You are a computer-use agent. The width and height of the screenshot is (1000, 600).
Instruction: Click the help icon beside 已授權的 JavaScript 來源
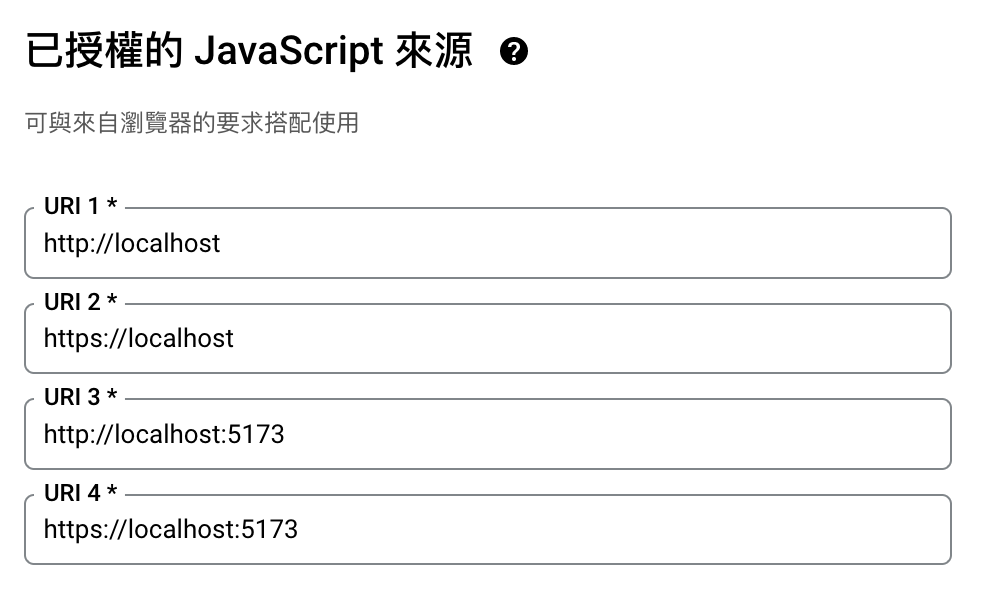tap(514, 51)
